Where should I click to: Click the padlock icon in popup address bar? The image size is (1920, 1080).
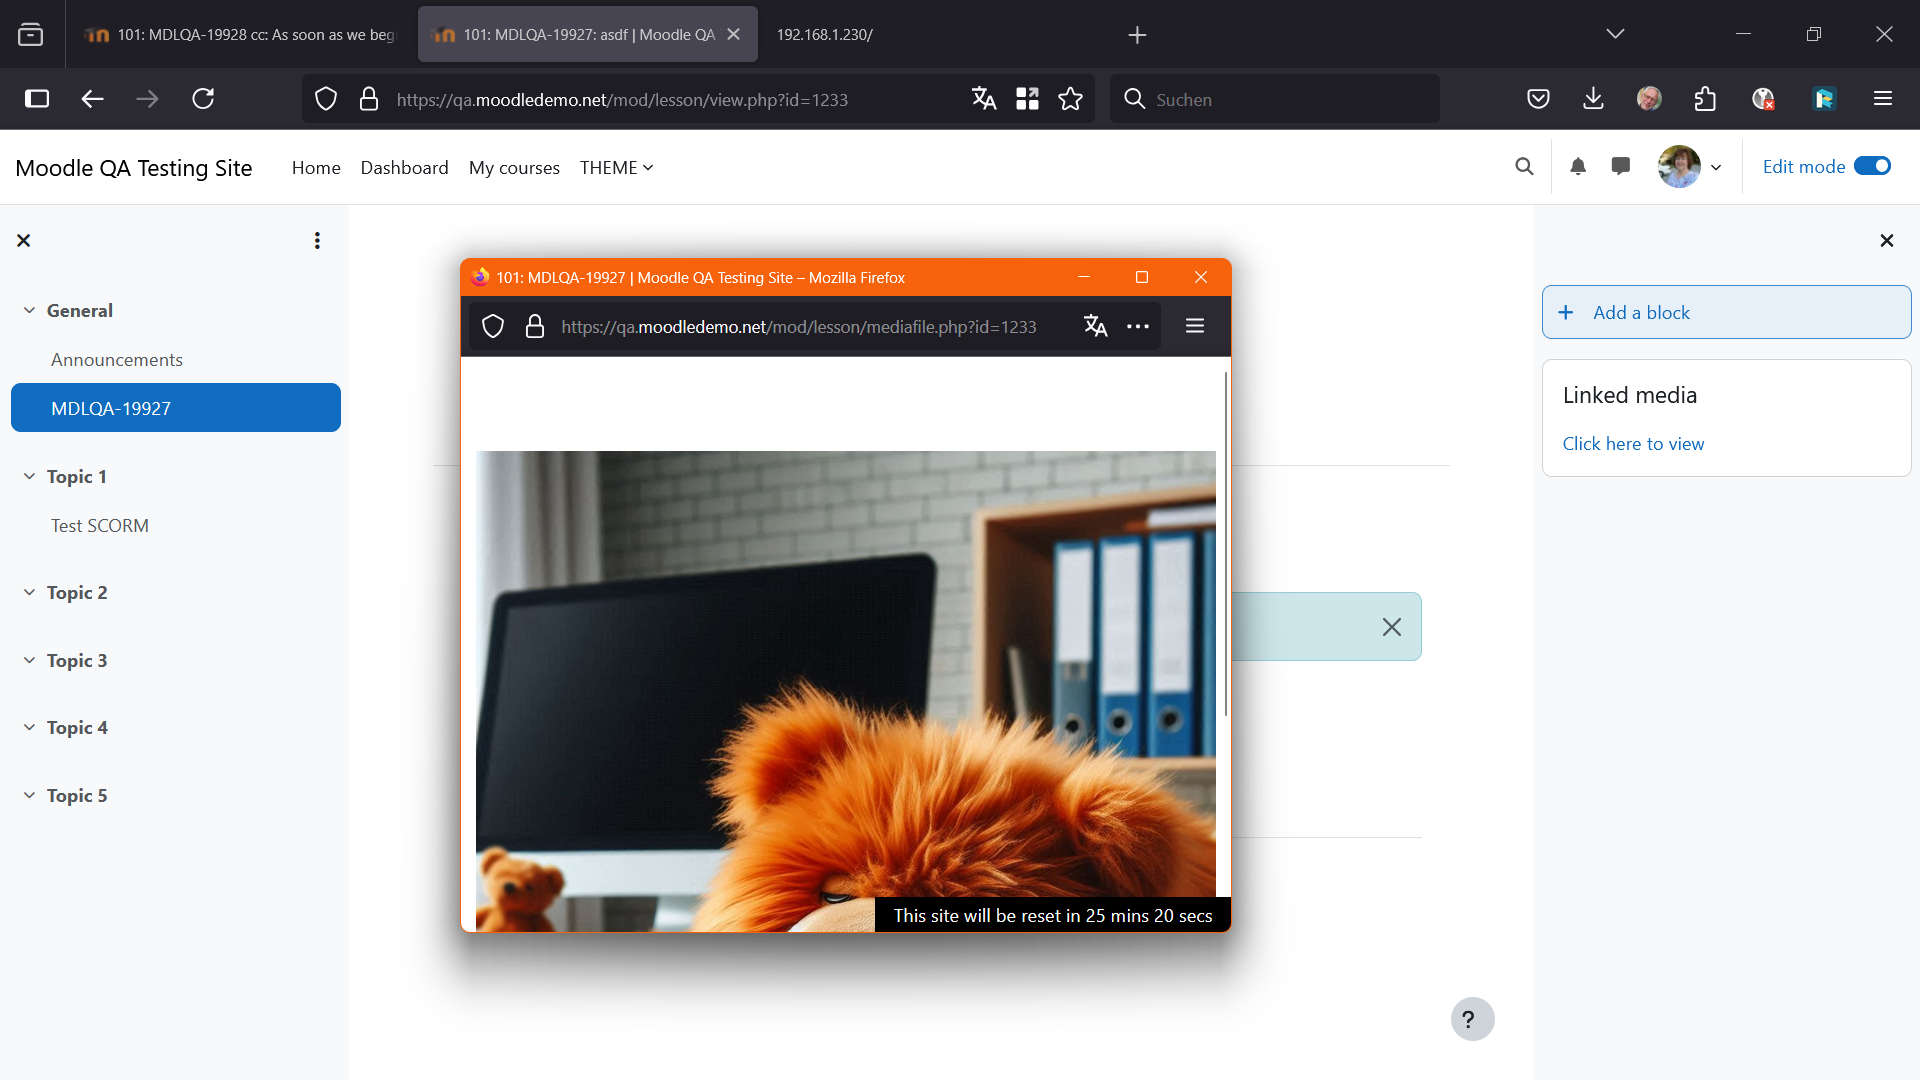click(535, 327)
